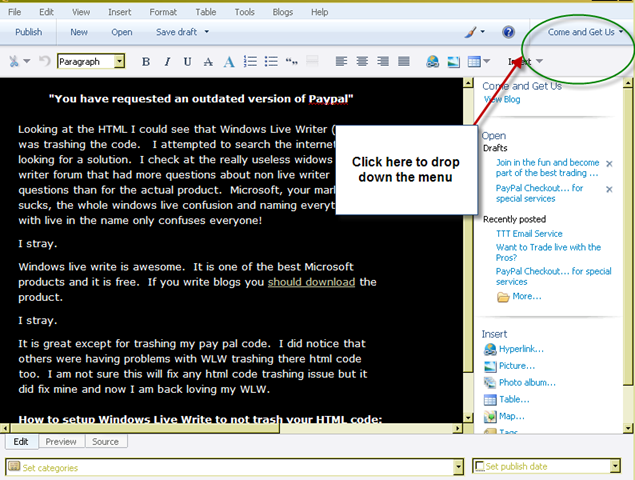This screenshot has height=480, width=635.
Task: Expand the cut/paste dropdown arrow
Action: click(27, 62)
